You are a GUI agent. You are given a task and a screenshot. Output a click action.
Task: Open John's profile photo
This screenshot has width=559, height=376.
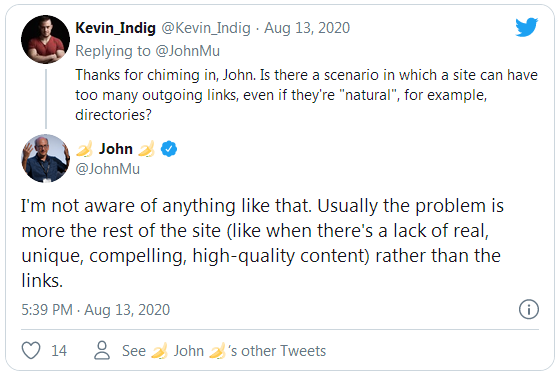click(x=45, y=158)
